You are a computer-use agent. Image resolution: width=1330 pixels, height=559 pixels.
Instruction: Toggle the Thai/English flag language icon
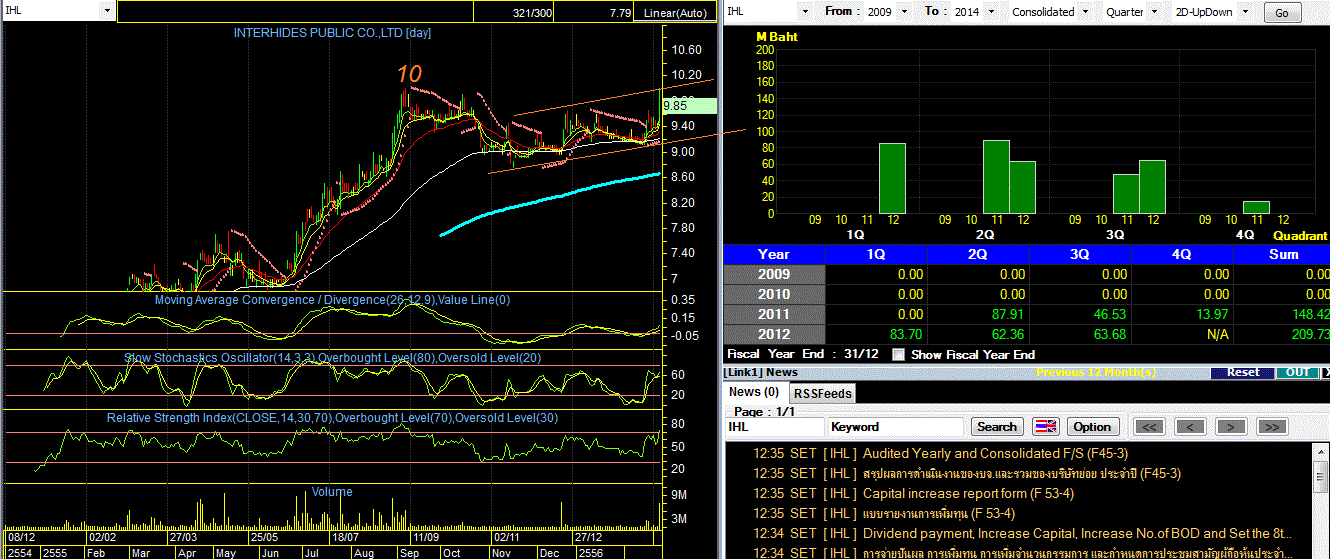pos(1044,426)
